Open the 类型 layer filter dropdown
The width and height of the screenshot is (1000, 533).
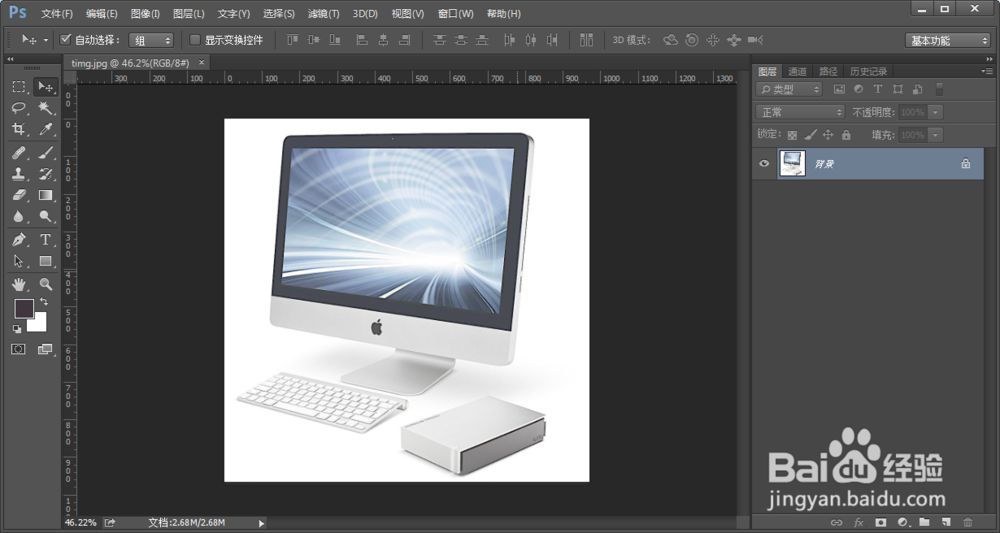pos(789,89)
